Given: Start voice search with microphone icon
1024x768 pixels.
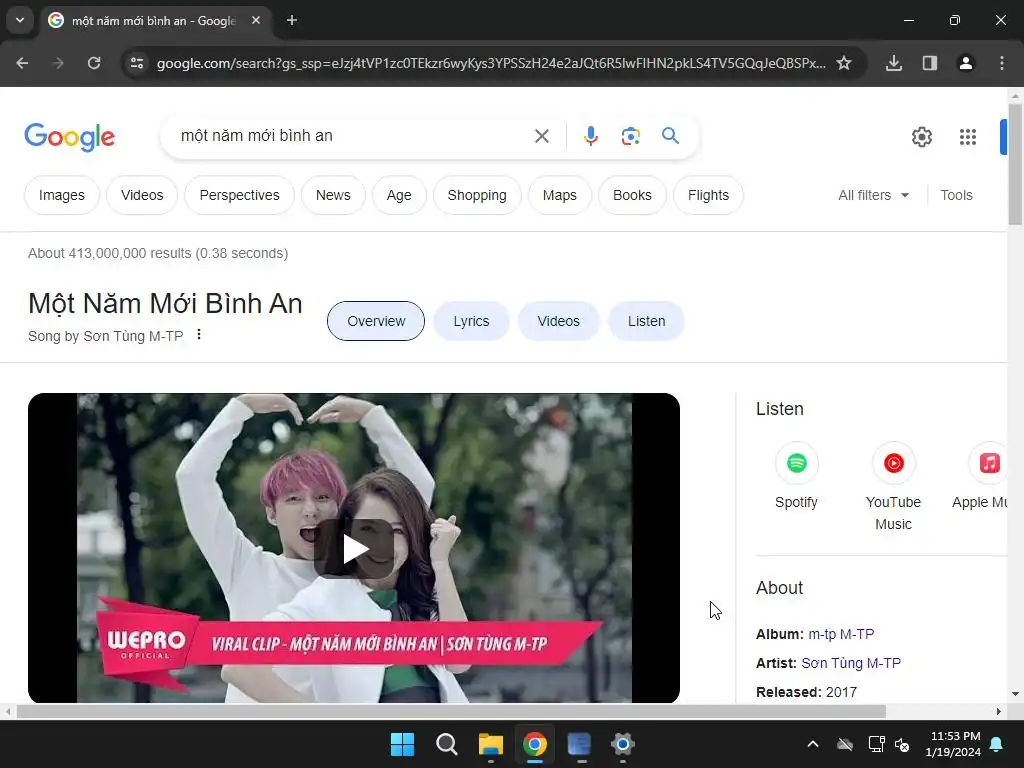Looking at the screenshot, I should [590, 136].
